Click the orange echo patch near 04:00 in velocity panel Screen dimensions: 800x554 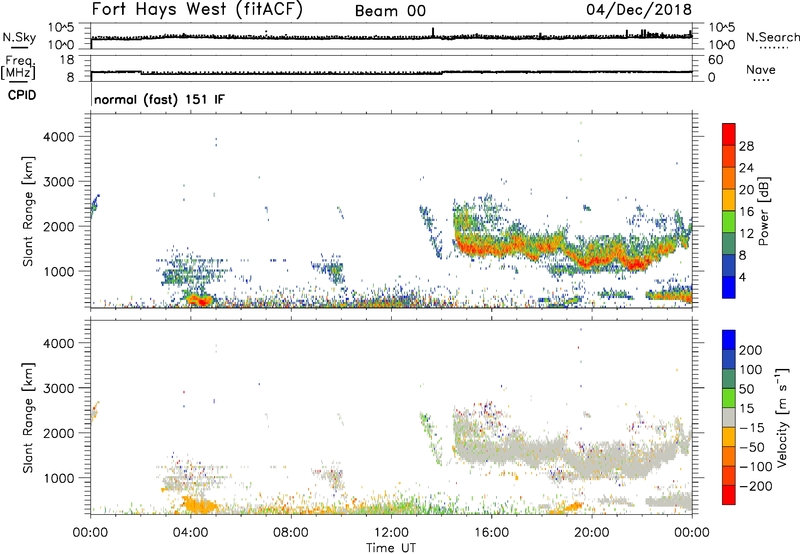(x=198, y=505)
